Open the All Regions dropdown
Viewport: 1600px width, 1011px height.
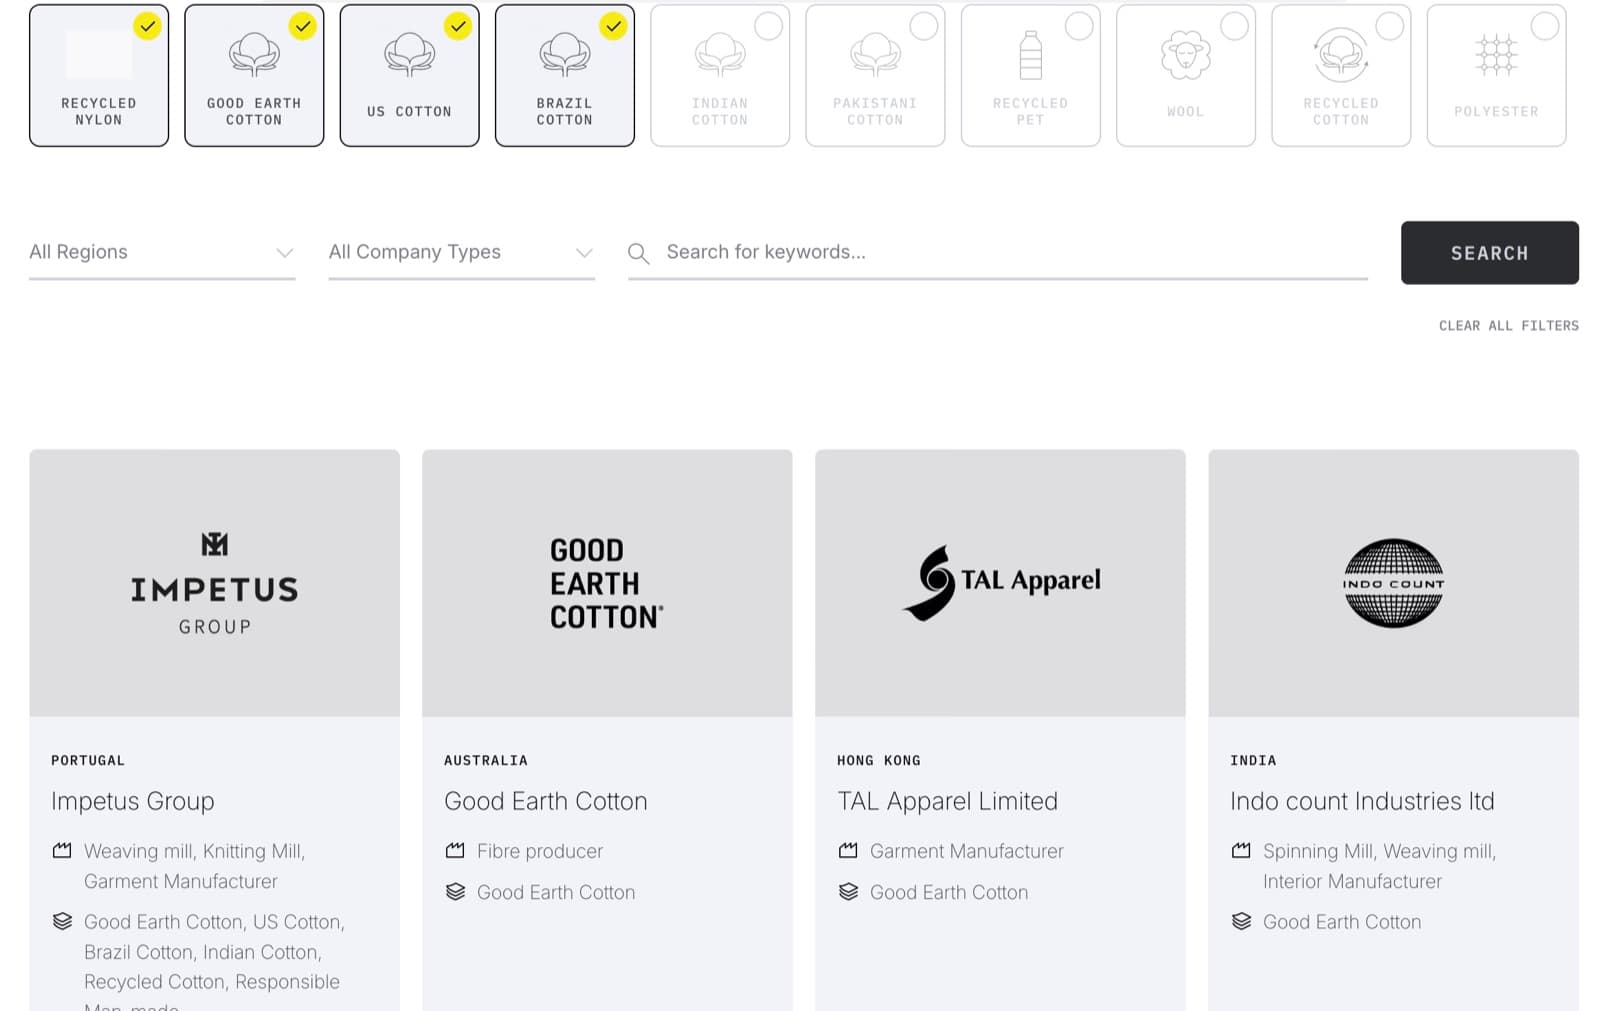pos(162,253)
